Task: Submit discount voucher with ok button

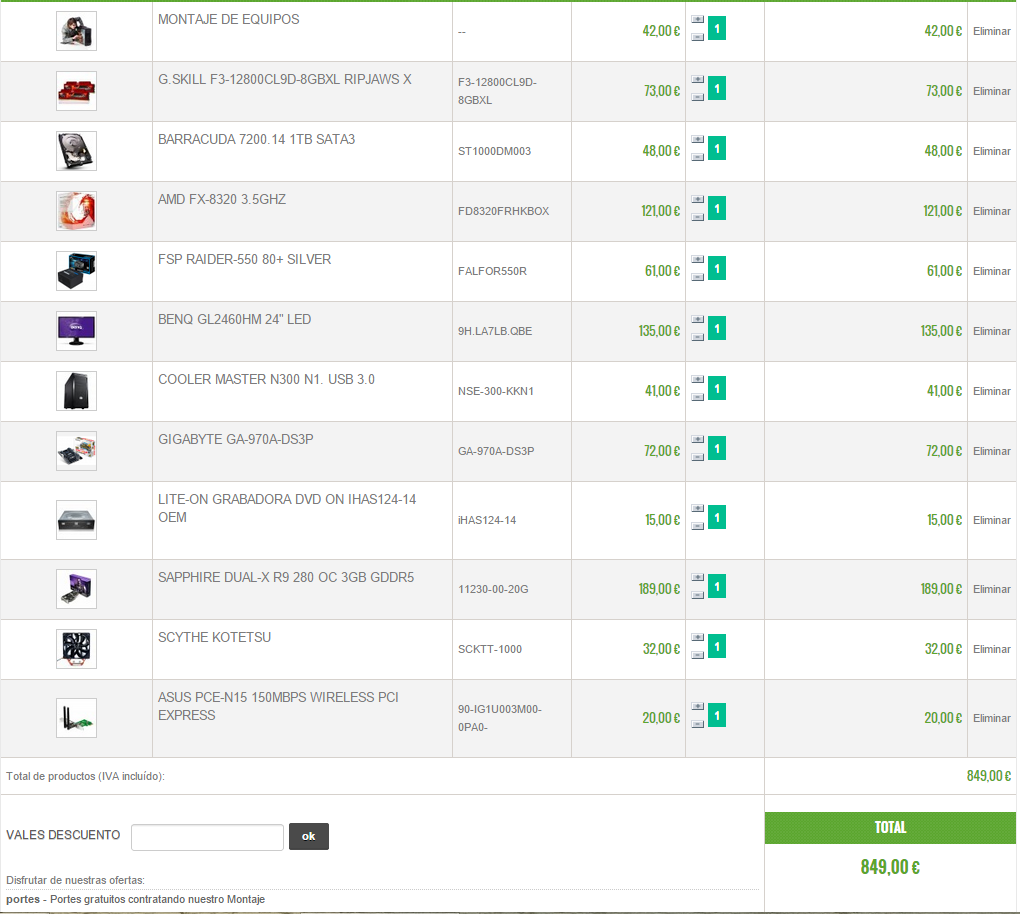Action: [308, 836]
